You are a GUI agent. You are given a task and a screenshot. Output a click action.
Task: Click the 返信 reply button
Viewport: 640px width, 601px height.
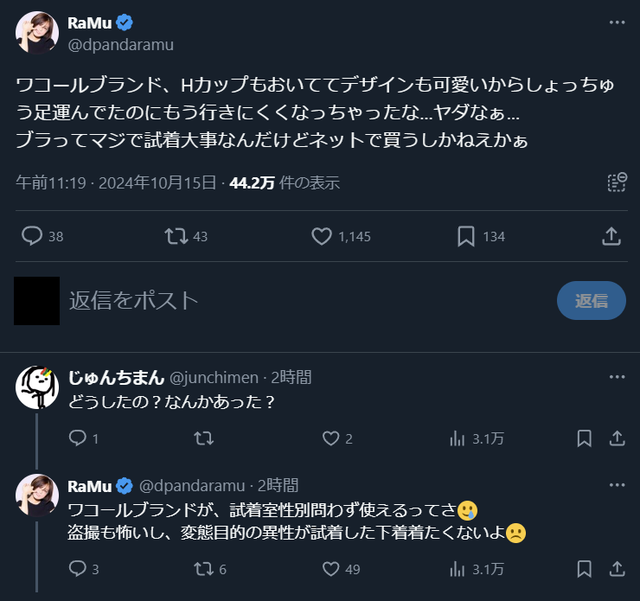(x=591, y=300)
